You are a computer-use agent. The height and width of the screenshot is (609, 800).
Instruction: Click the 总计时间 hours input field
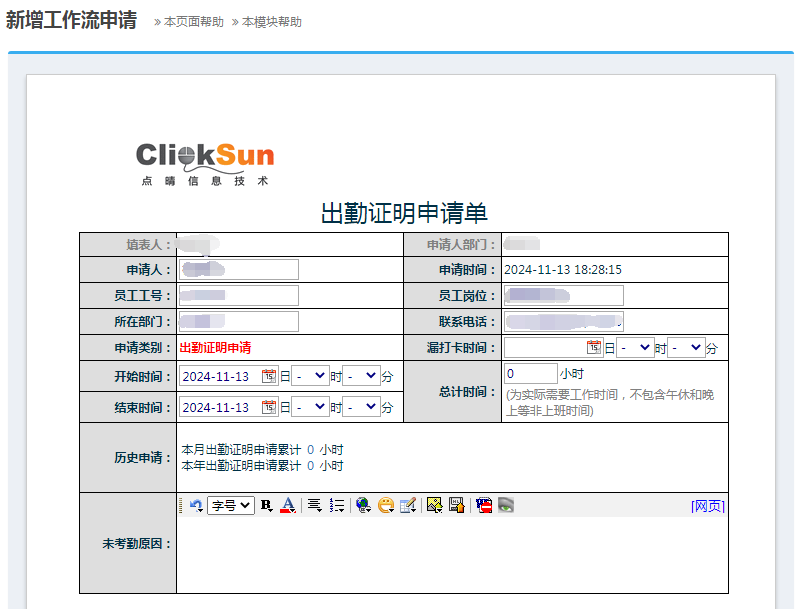[x=530, y=373]
